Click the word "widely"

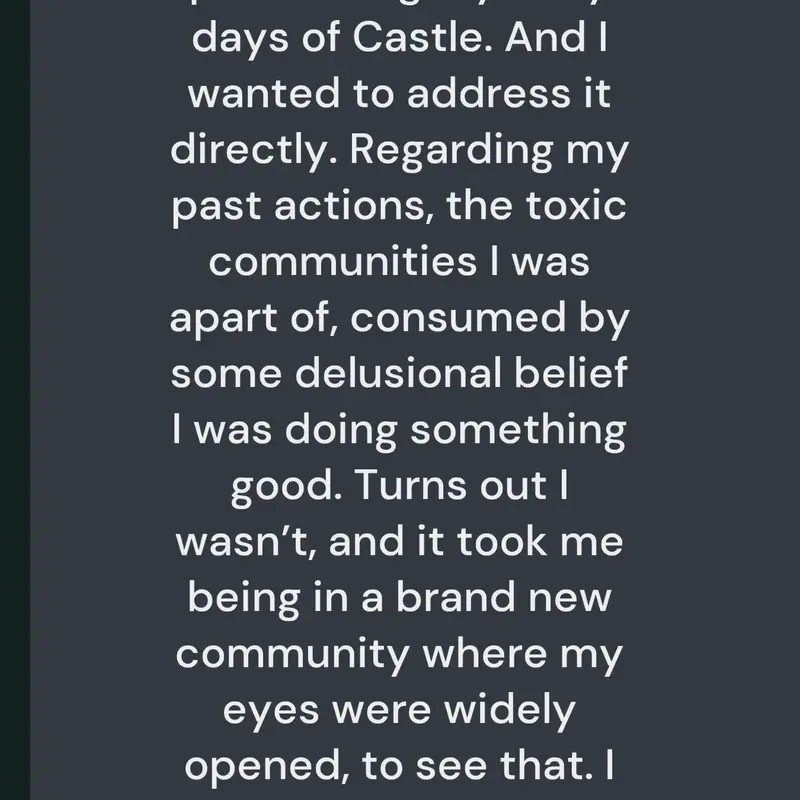click(509, 711)
